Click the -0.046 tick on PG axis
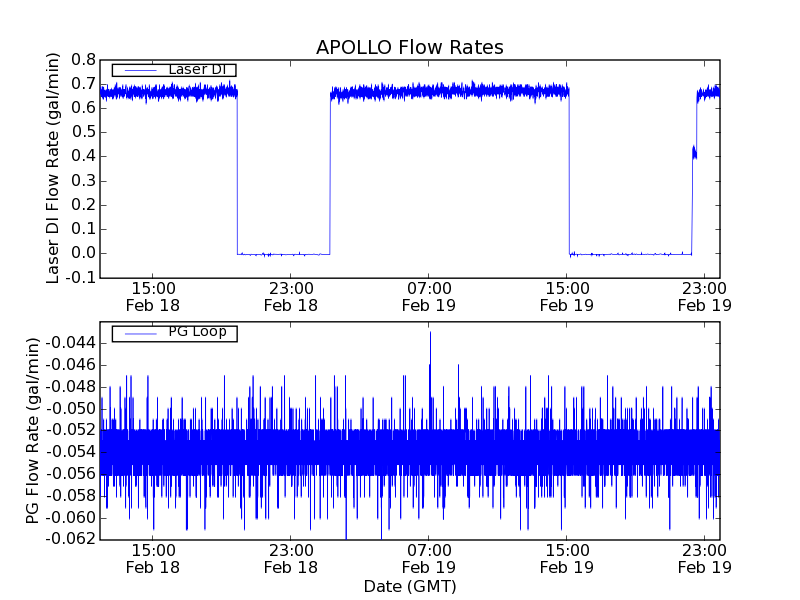The height and width of the screenshot is (600, 800). (x=70, y=365)
